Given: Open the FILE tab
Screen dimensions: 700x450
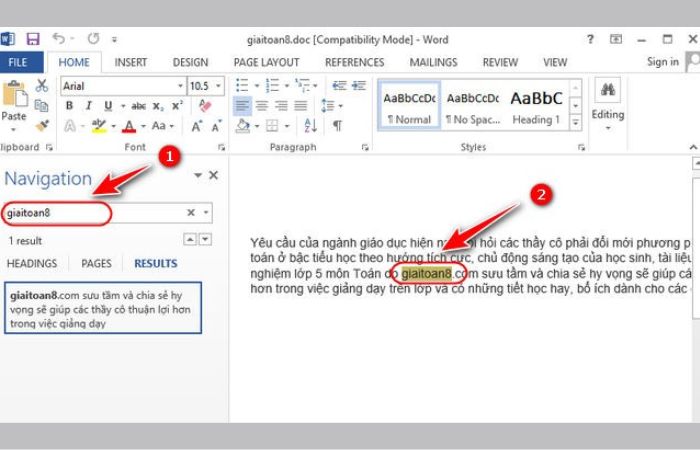Looking at the screenshot, I should click(x=18, y=62).
